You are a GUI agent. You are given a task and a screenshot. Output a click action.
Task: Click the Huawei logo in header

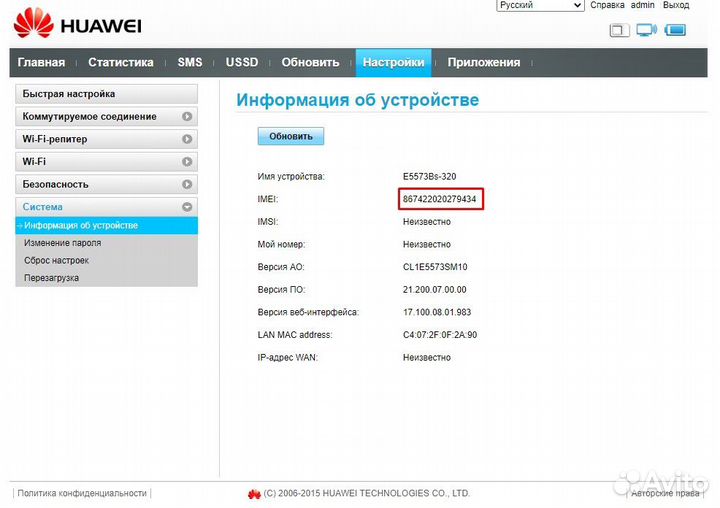click(78, 24)
